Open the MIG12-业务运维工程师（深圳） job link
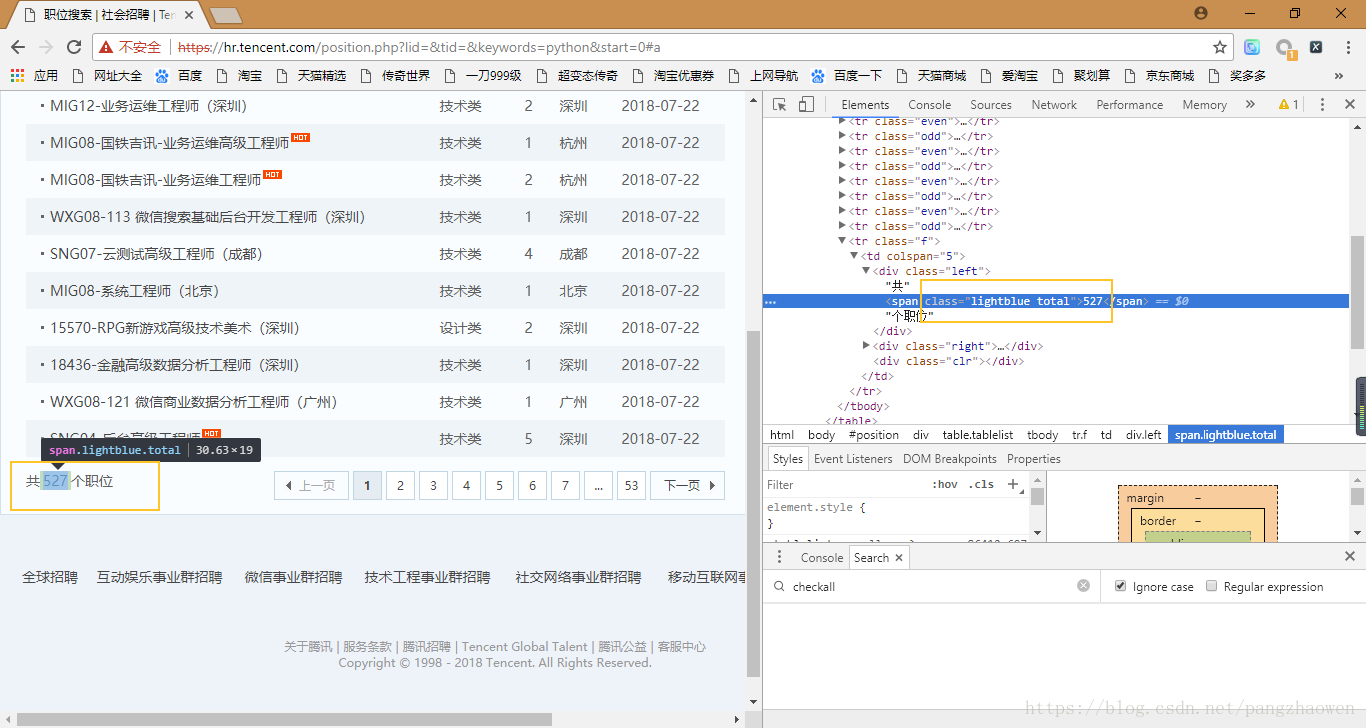 click(148, 106)
